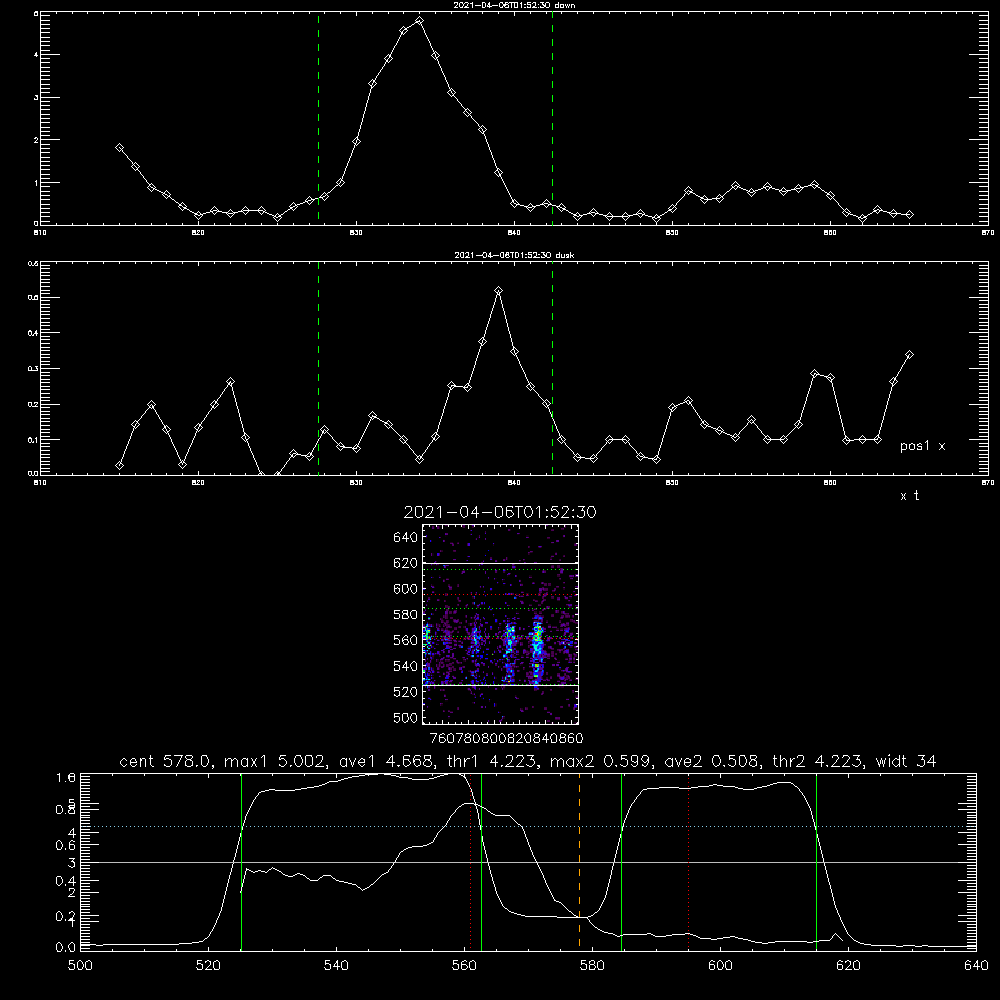The image size is (1000, 1000).
Task: Click the 620 label on the image y-axis
Action: click(x=406, y=563)
